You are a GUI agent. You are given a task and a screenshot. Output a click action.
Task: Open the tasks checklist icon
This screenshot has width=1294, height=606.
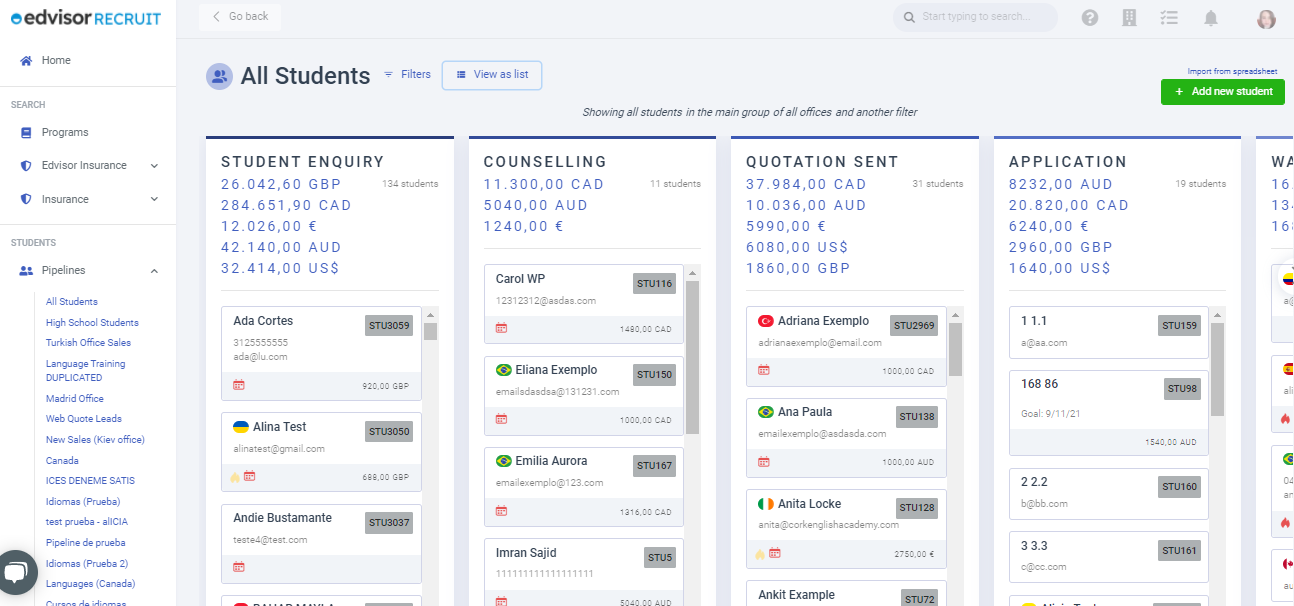1169,17
